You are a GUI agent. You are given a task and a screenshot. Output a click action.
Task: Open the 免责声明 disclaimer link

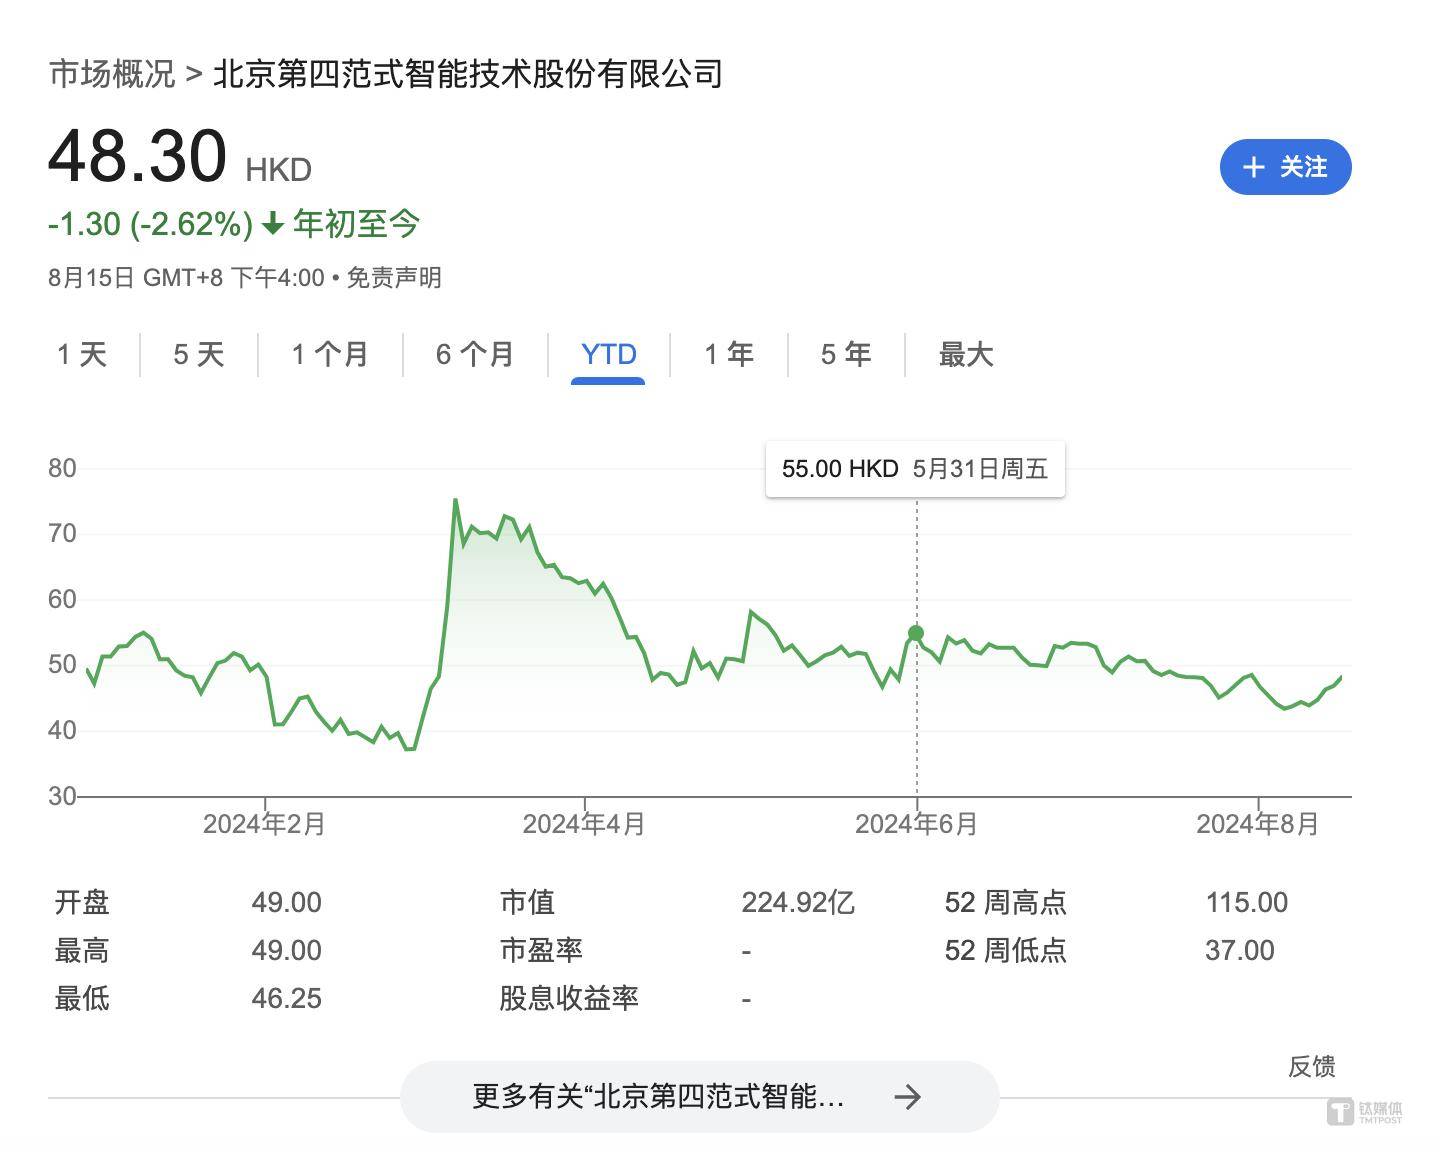click(x=394, y=278)
